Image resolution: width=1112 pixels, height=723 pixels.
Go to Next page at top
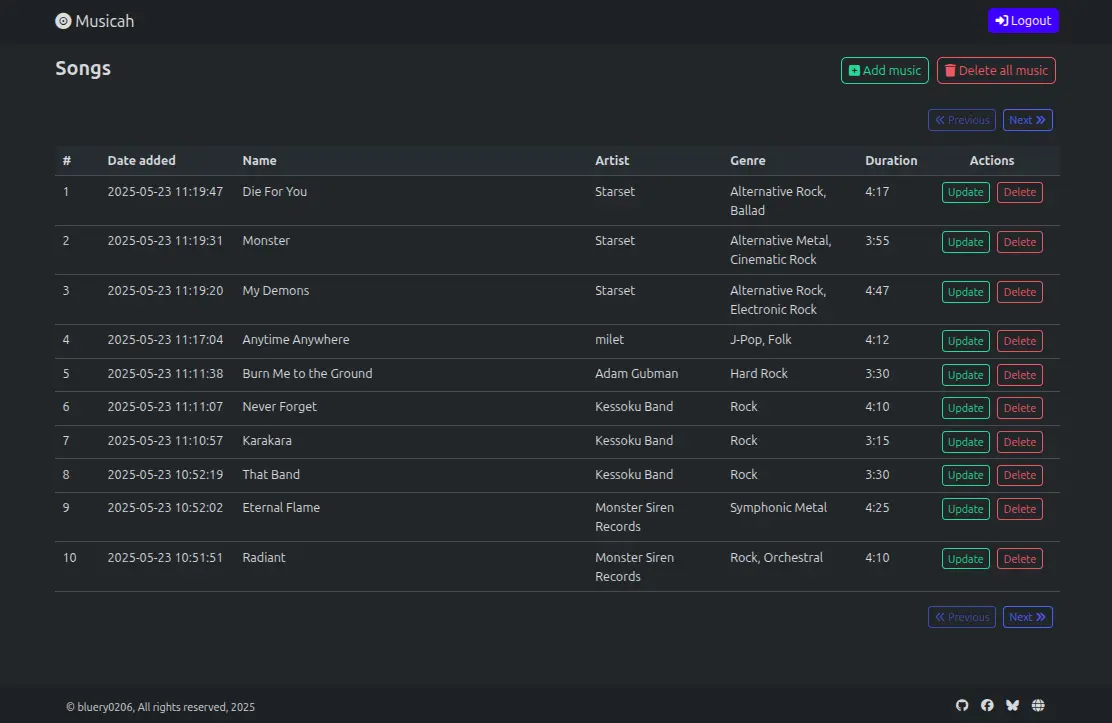1027,120
